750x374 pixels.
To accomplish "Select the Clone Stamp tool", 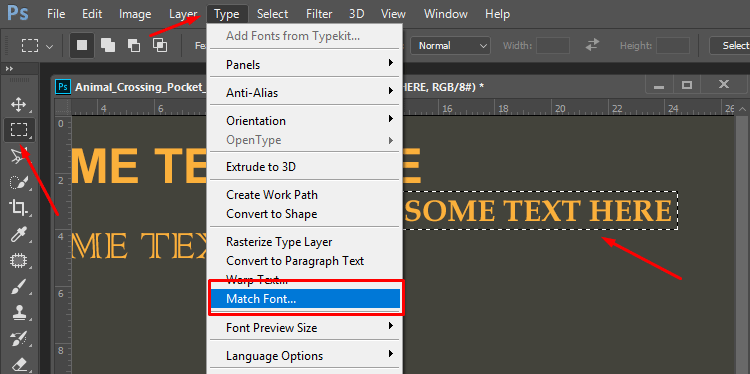I will [19, 313].
